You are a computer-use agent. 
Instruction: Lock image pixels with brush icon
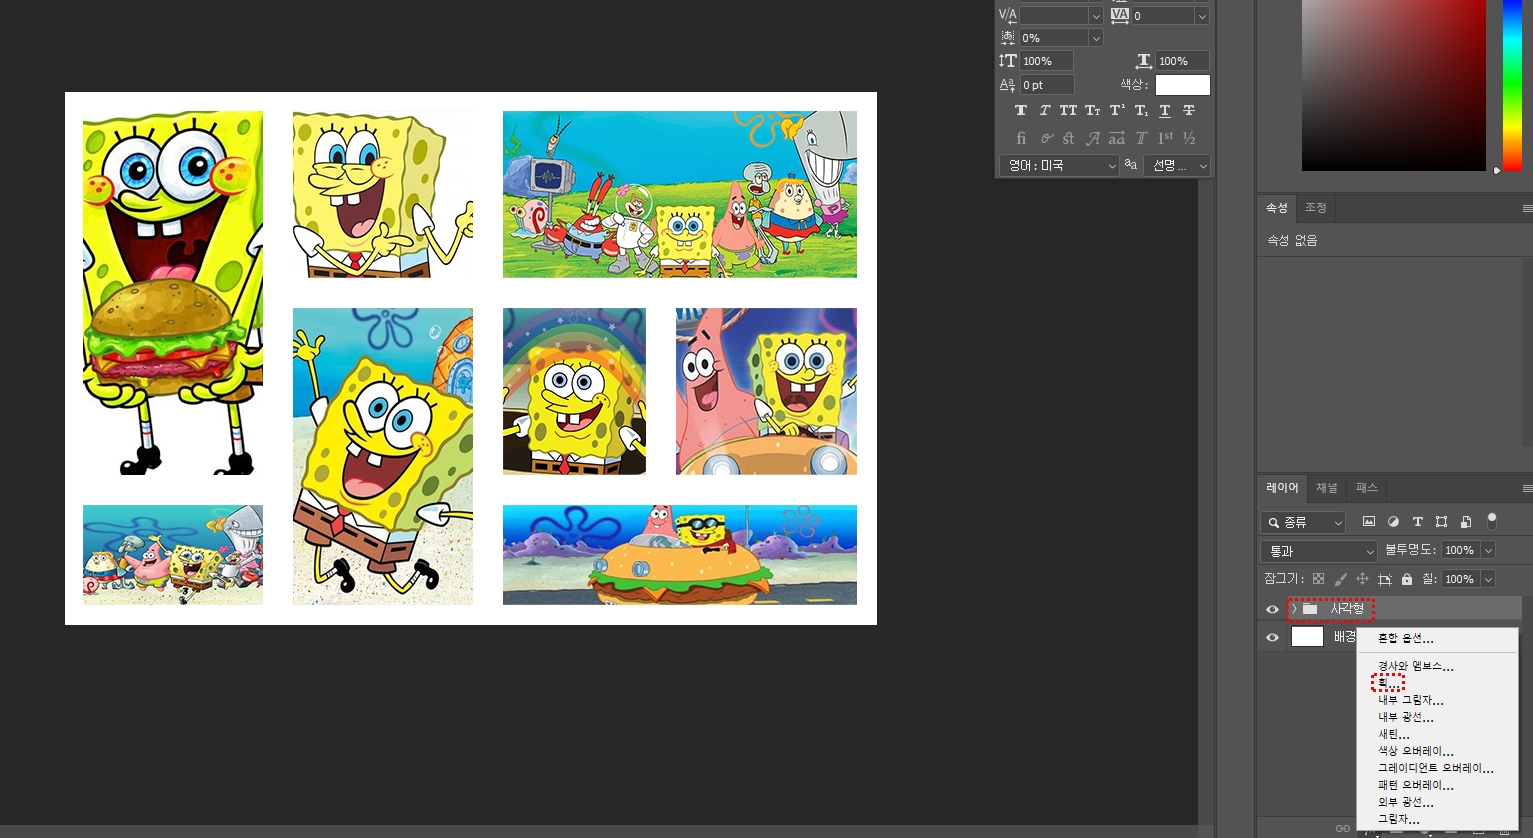tap(1340, 579)
